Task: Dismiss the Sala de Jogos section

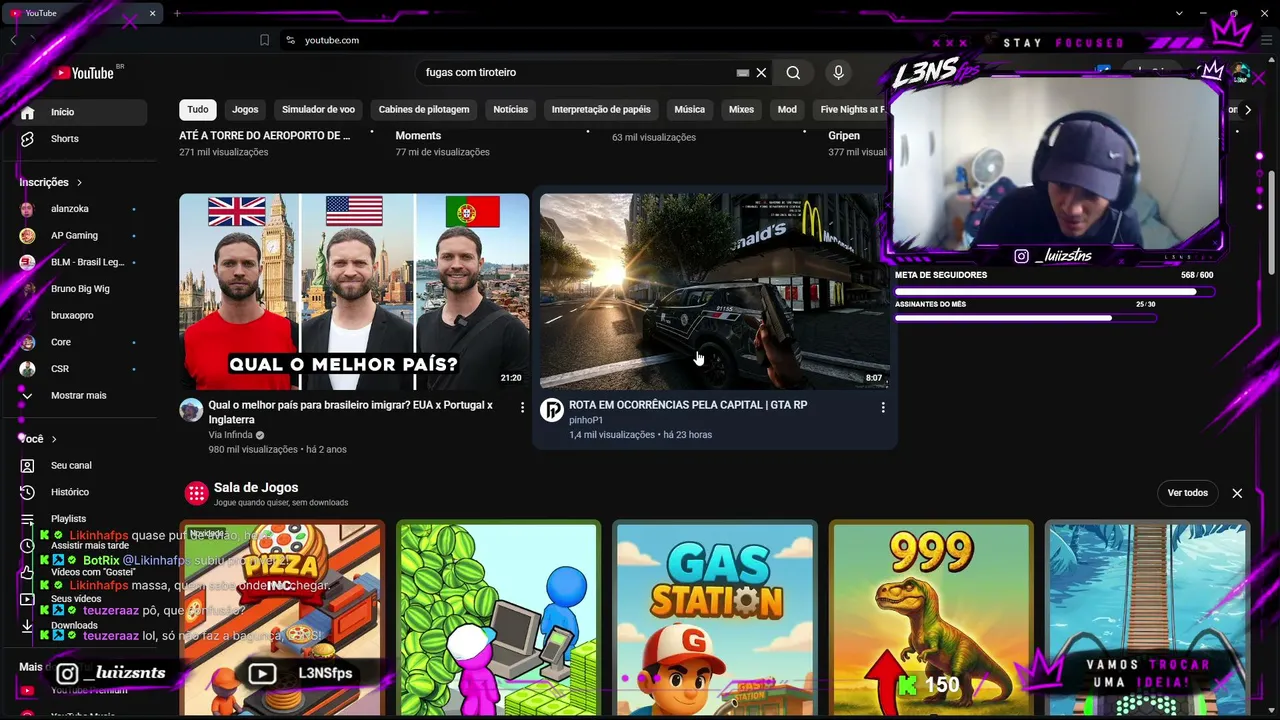Action: [1237, 493]
